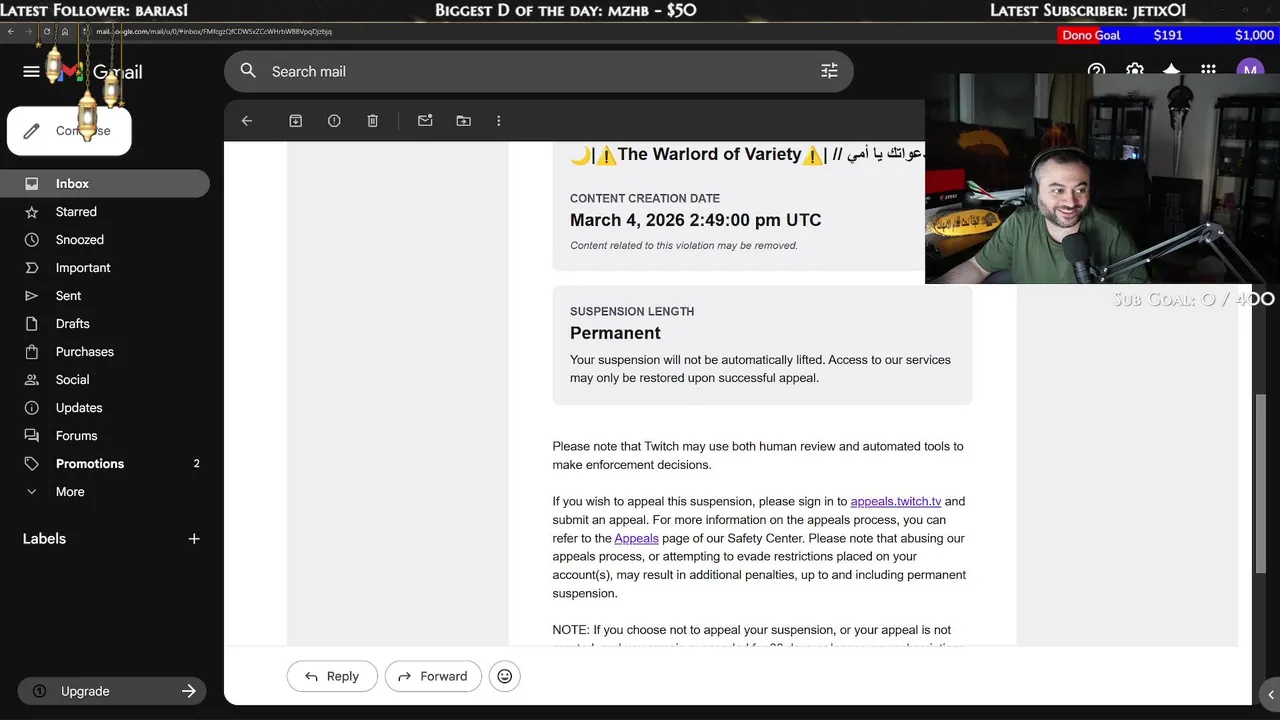Click the browser back arrow
Viewport: 1280px width, 720px height.
tap(11, 32)
